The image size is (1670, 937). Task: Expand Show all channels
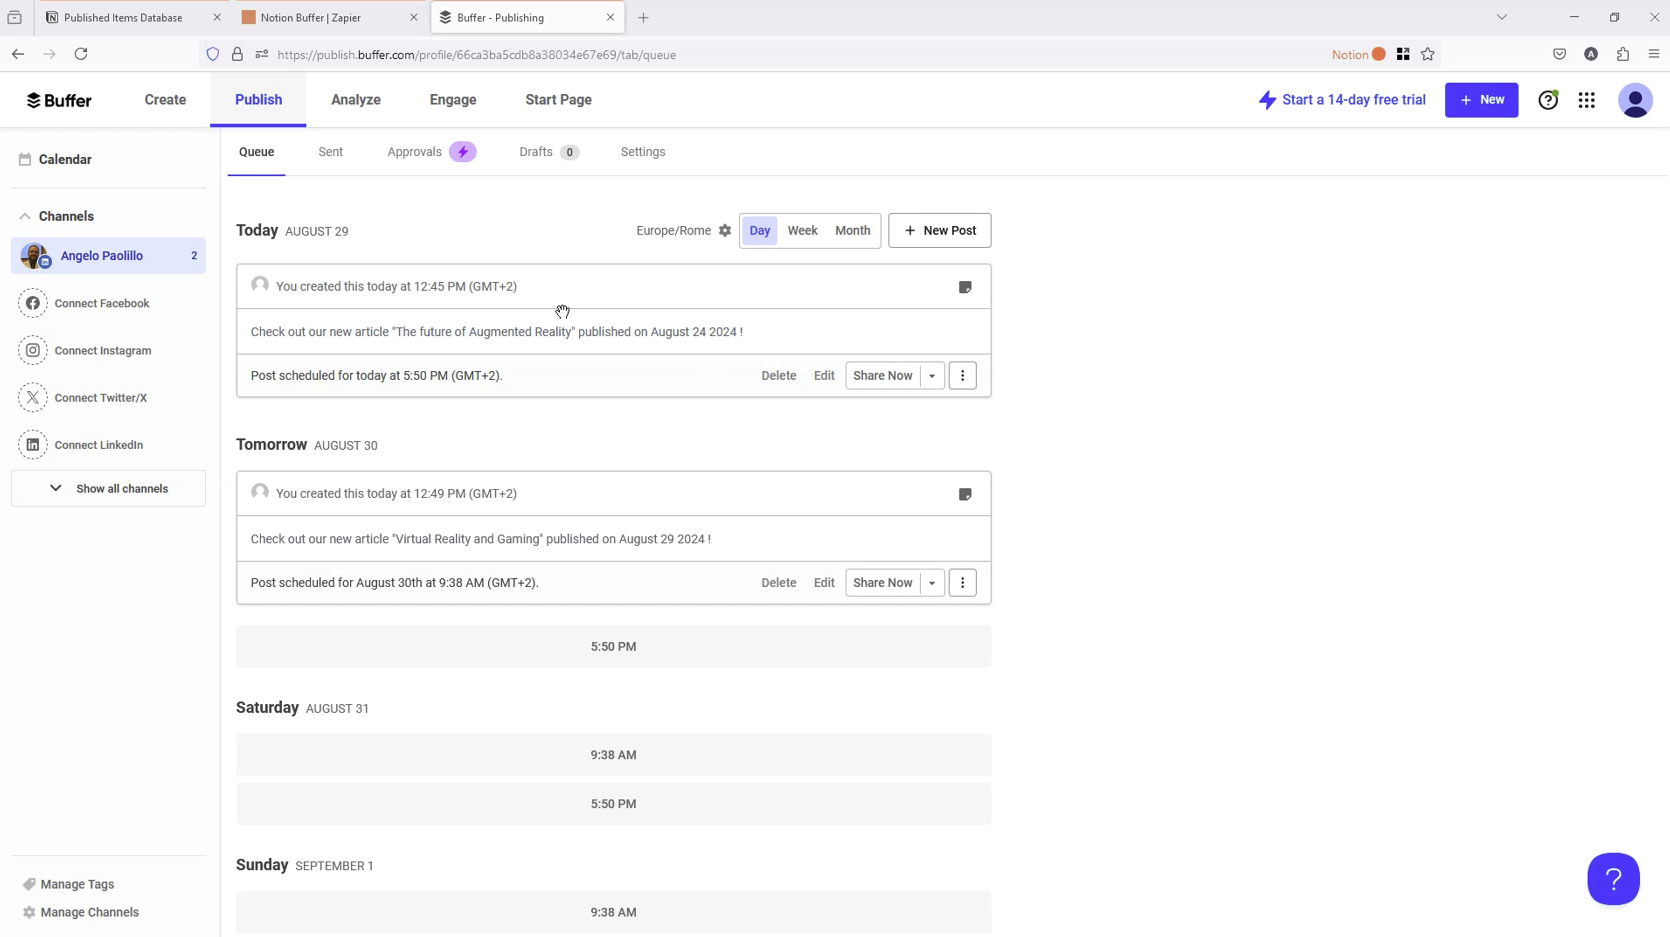(x=108, y=489)
